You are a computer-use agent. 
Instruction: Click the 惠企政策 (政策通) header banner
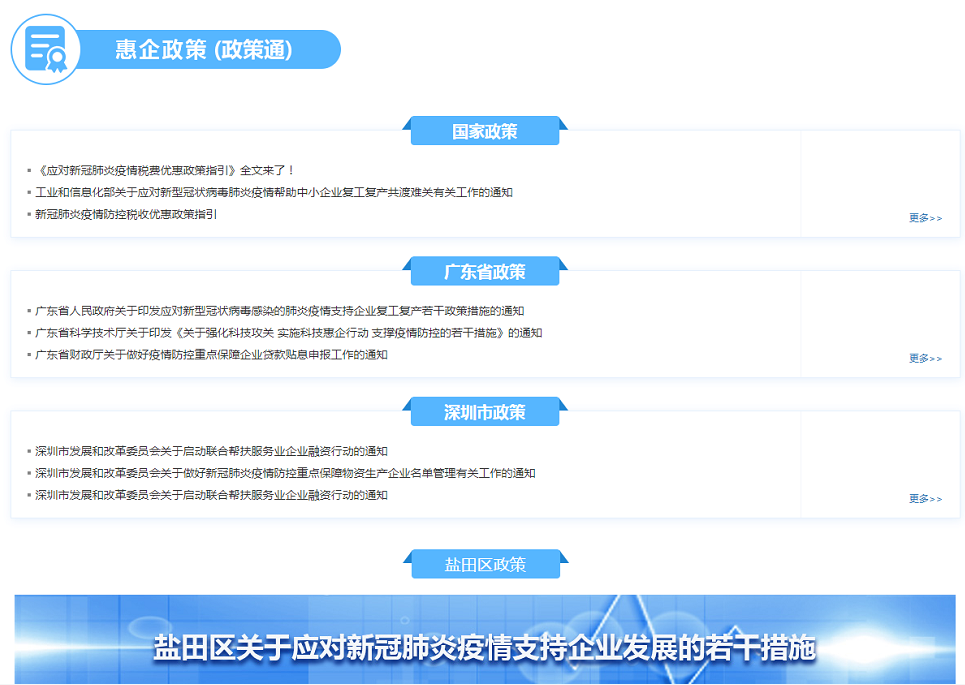204,50
